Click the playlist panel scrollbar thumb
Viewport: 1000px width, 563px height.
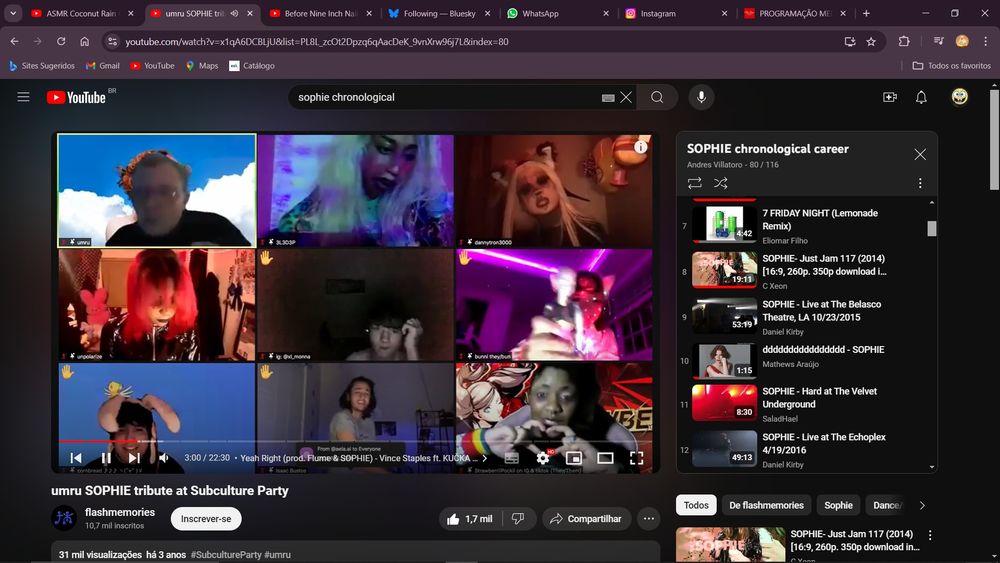[932, 228]
